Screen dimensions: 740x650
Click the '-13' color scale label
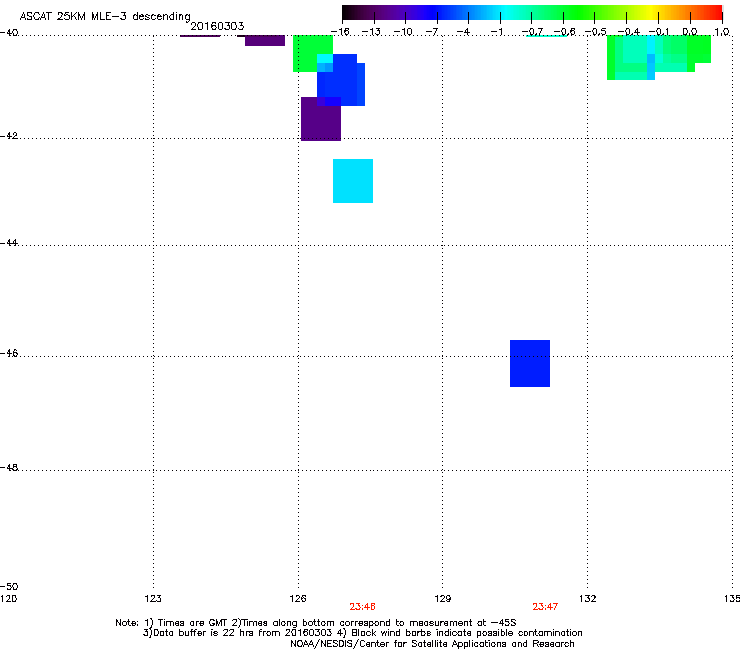(371, 32)
